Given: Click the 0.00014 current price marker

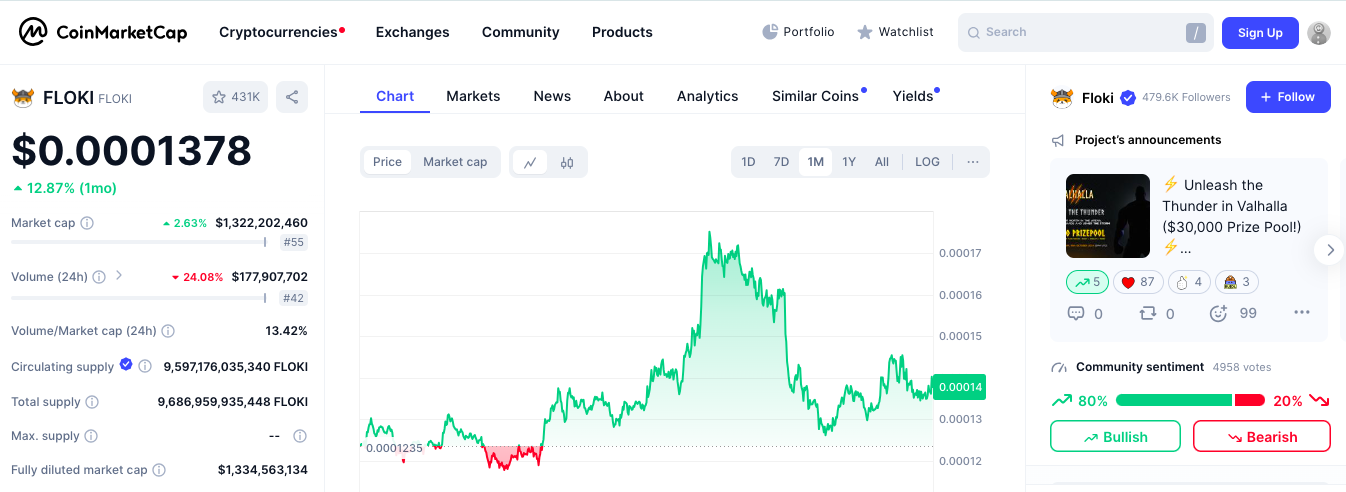Looking at the screenshot, I should pyautogui.click(x=960, y=387).
